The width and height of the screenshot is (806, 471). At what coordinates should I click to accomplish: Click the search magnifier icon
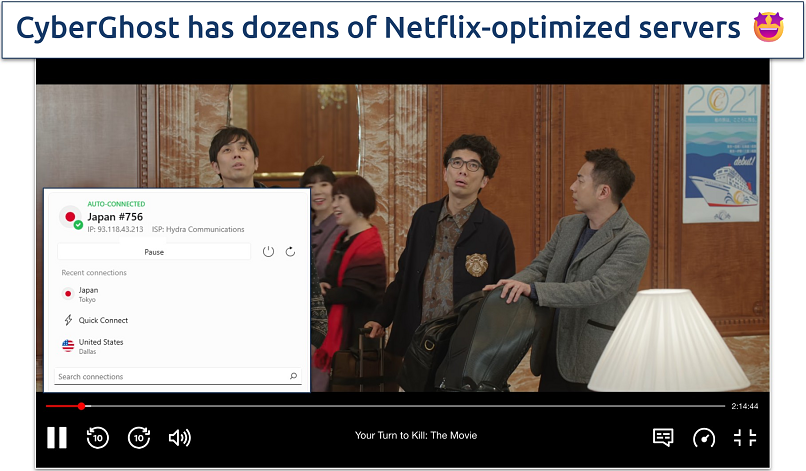[x=293, y=376]
